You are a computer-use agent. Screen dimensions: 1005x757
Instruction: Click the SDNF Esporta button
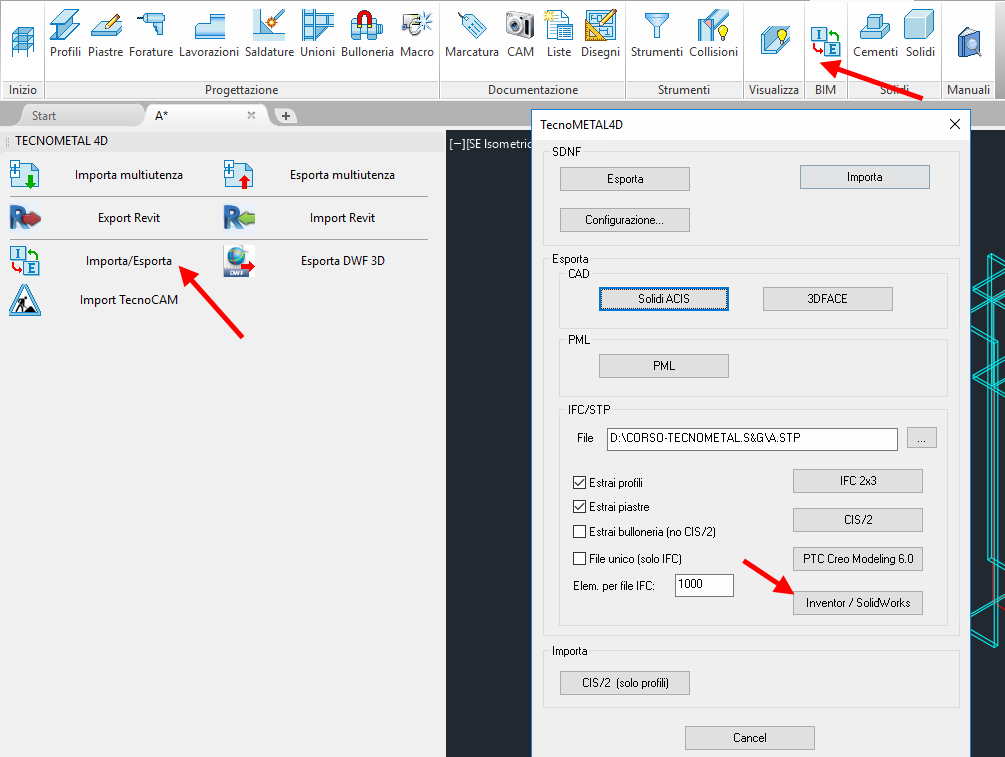[x=625, y=179]
